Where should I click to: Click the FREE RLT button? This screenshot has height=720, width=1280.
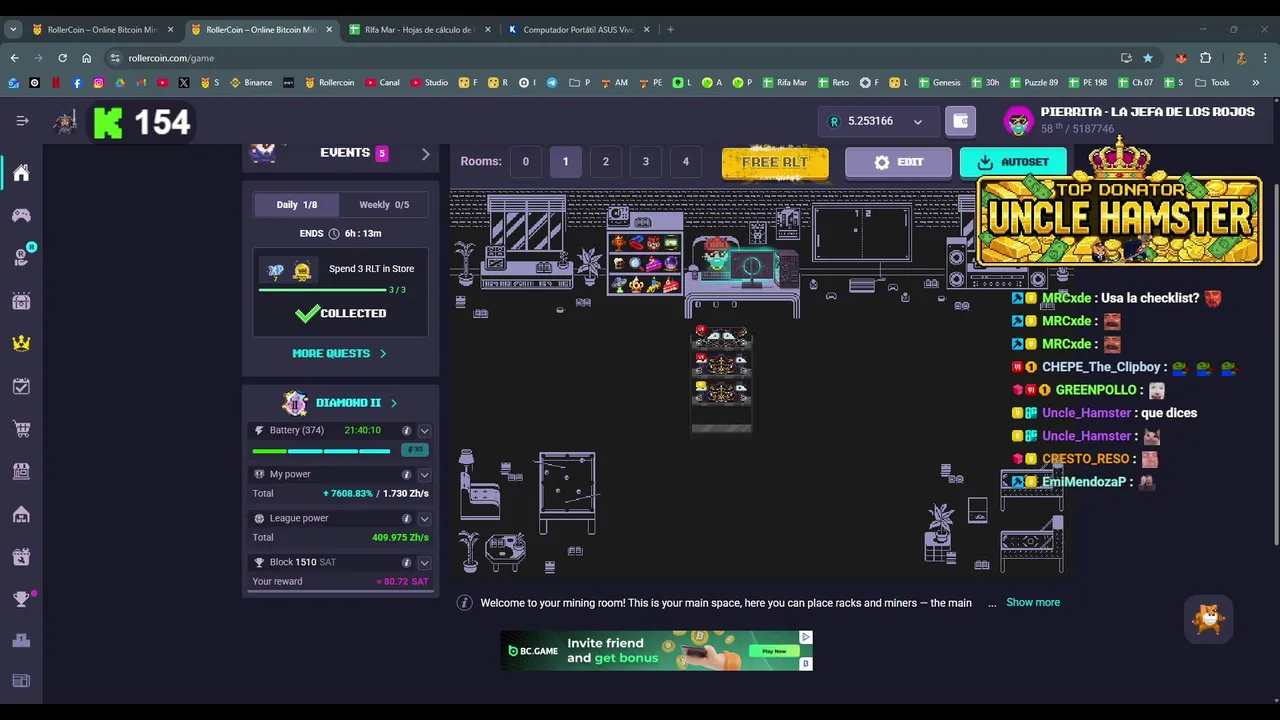pos(775,162)
